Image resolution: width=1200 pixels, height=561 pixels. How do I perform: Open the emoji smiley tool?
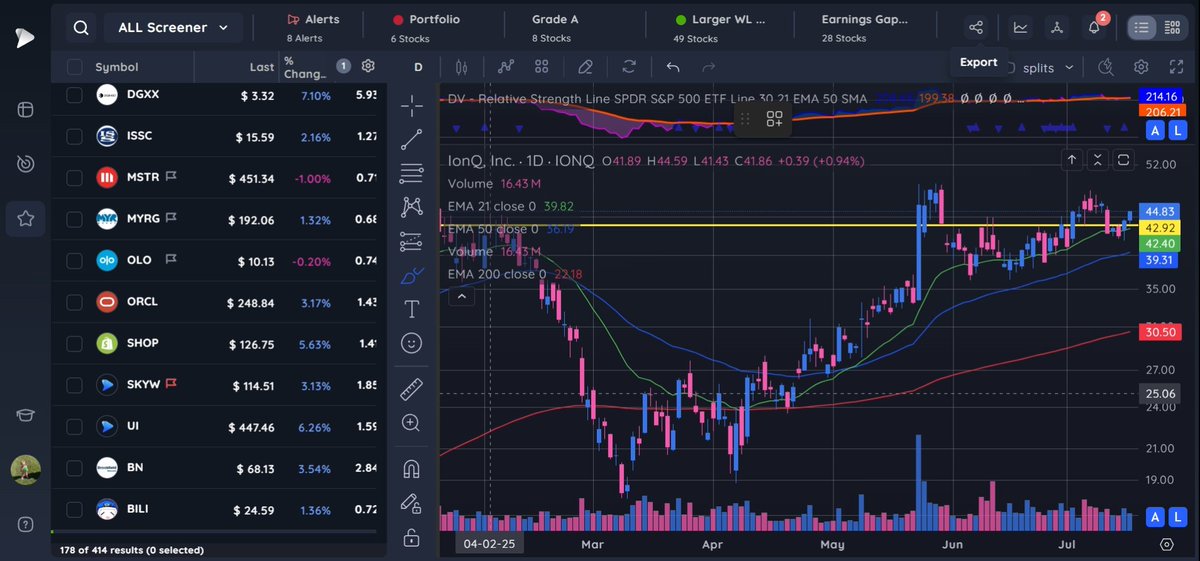click(411, 342)
